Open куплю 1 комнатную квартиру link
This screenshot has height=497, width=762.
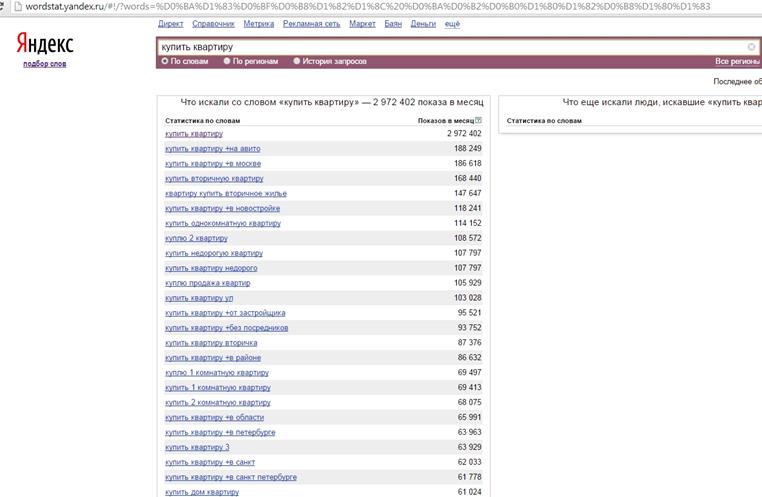point(217,373)
